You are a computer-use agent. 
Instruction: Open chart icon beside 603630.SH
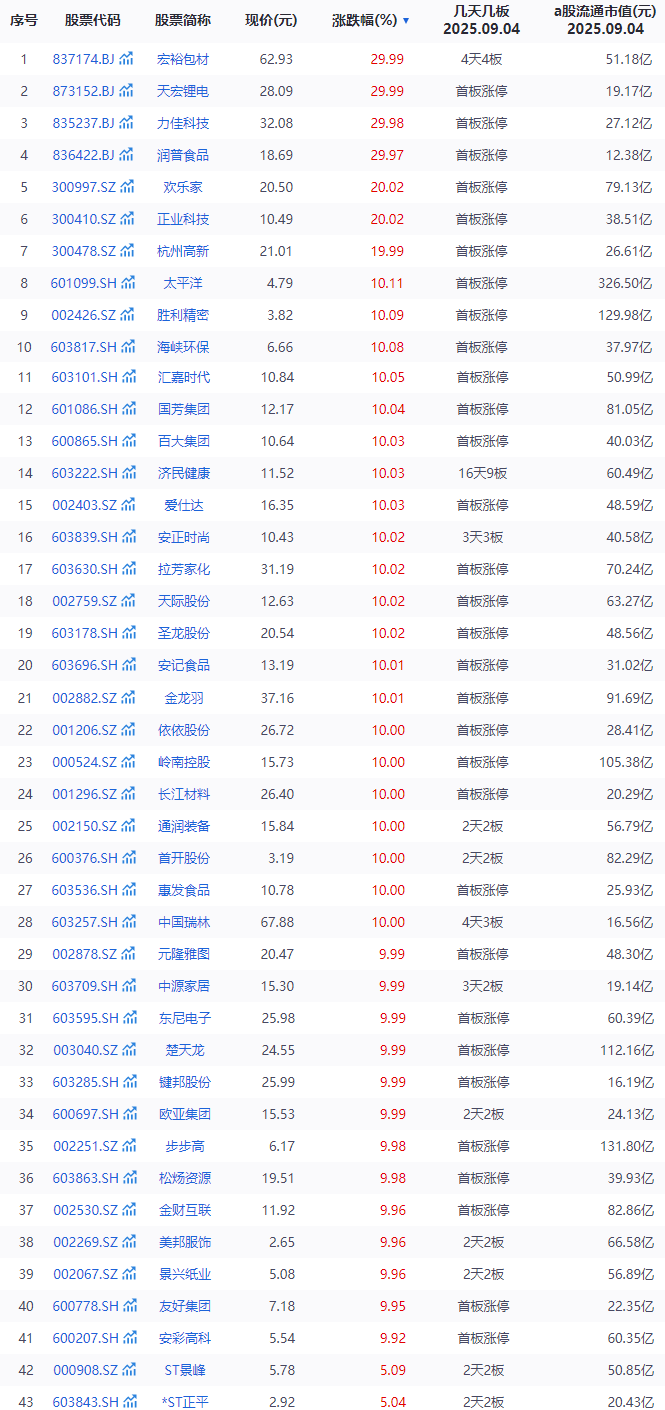tap(127, 569)
